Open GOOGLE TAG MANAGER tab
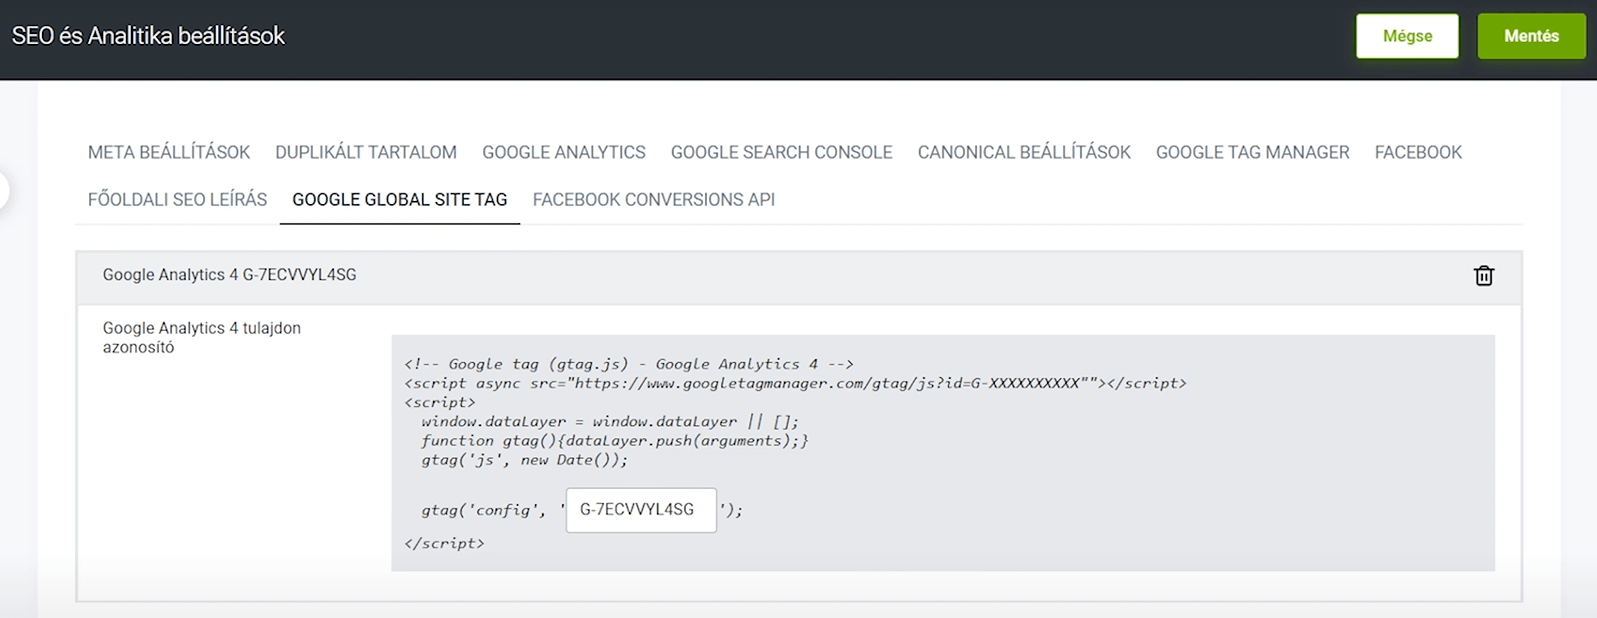Viewport: 1597px width, 618px height. click(x=1252, y=152)
